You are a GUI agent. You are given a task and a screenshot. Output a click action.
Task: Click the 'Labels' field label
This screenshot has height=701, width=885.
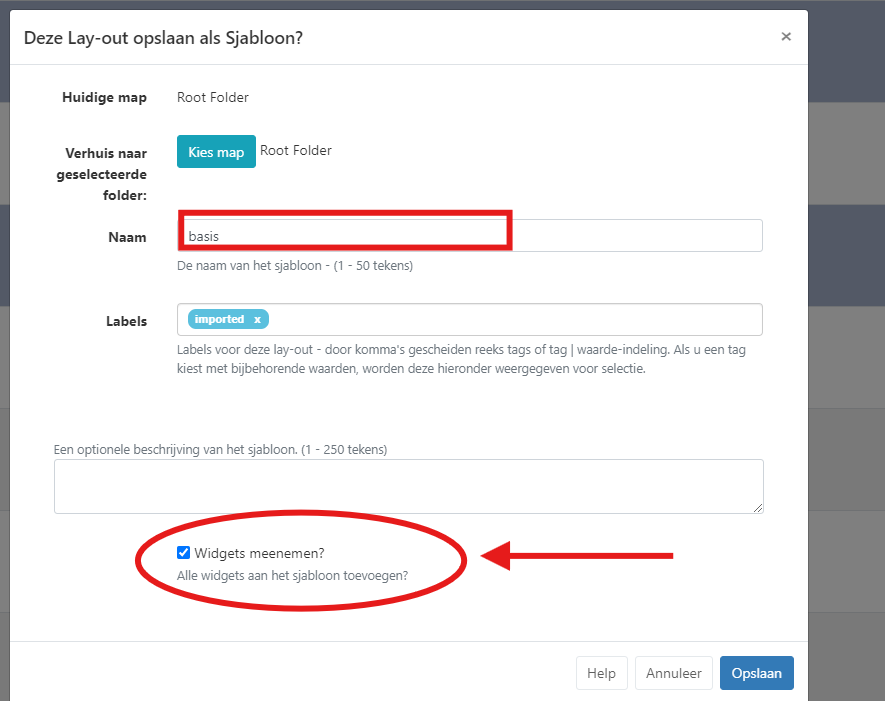(126, 321)
